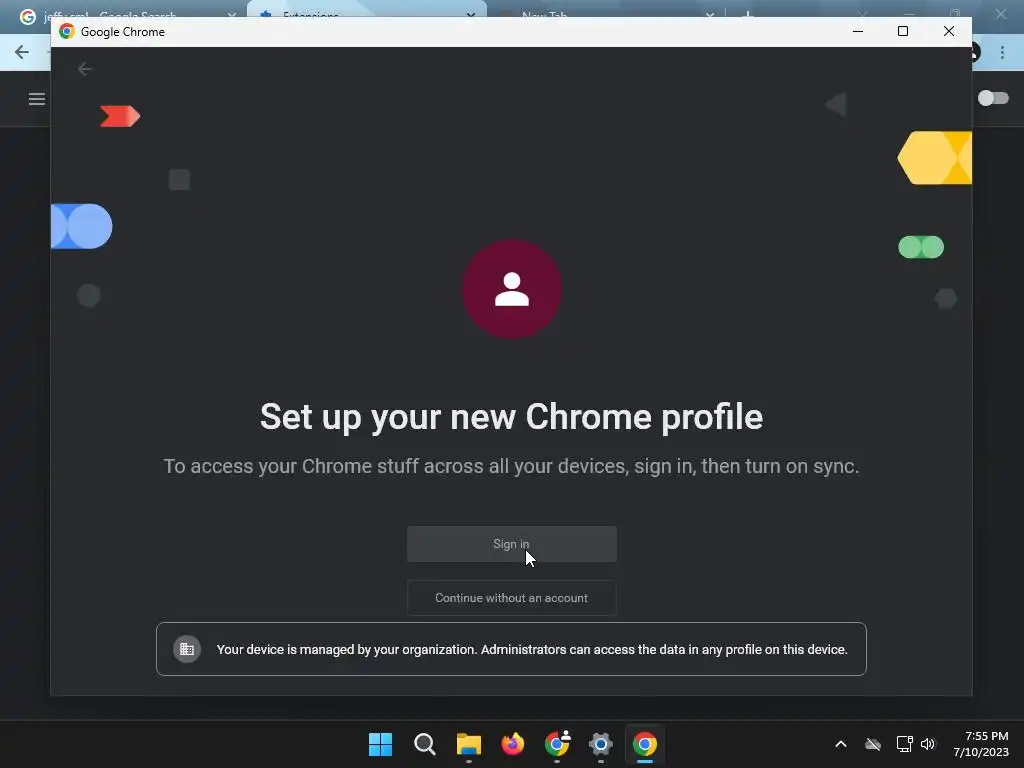
Task: Maximize the Google Chrome profile window
Action: coord(903,31)
